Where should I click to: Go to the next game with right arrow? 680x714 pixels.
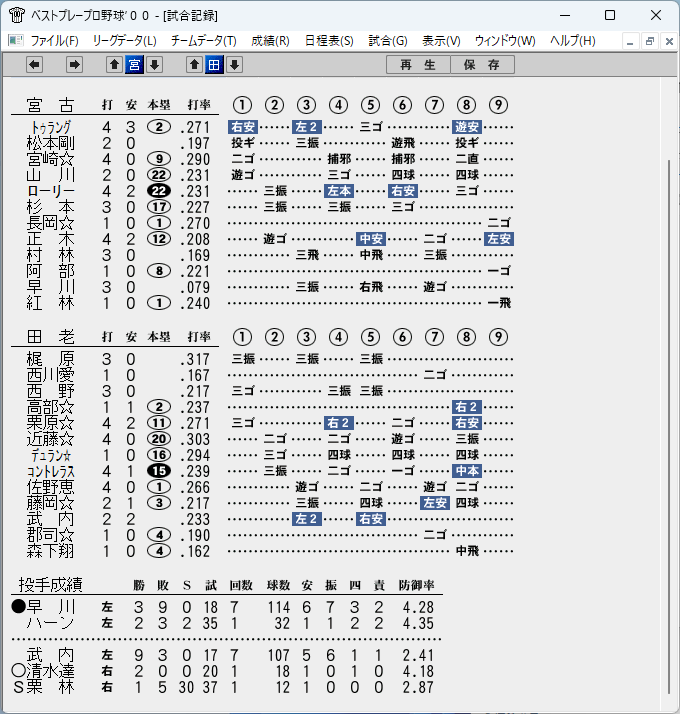(x=74, y=65)
